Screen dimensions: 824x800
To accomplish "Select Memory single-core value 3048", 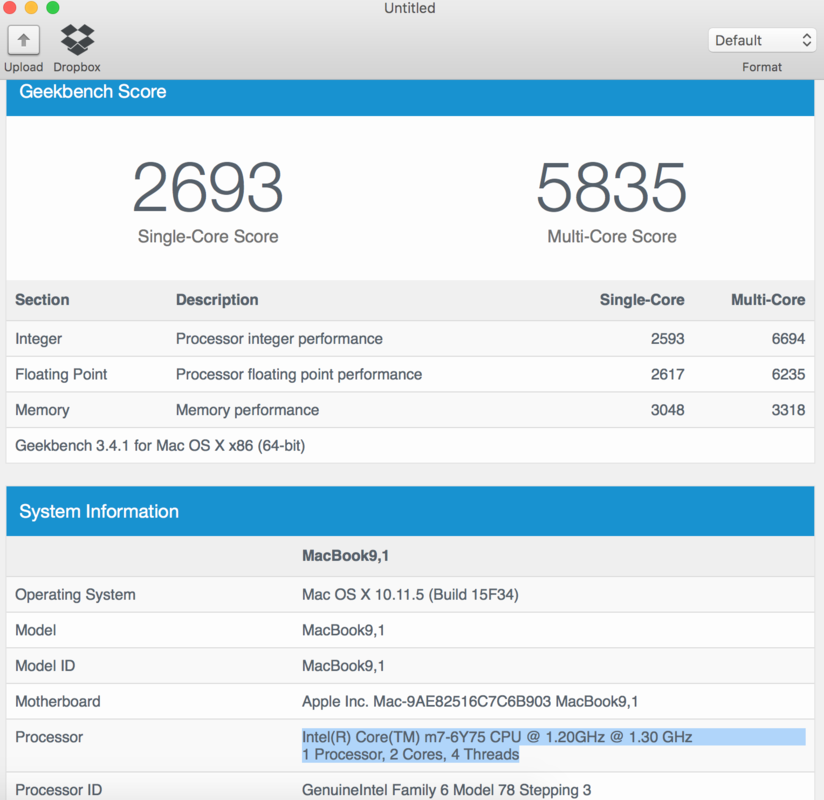I will [x=667, y=410].
